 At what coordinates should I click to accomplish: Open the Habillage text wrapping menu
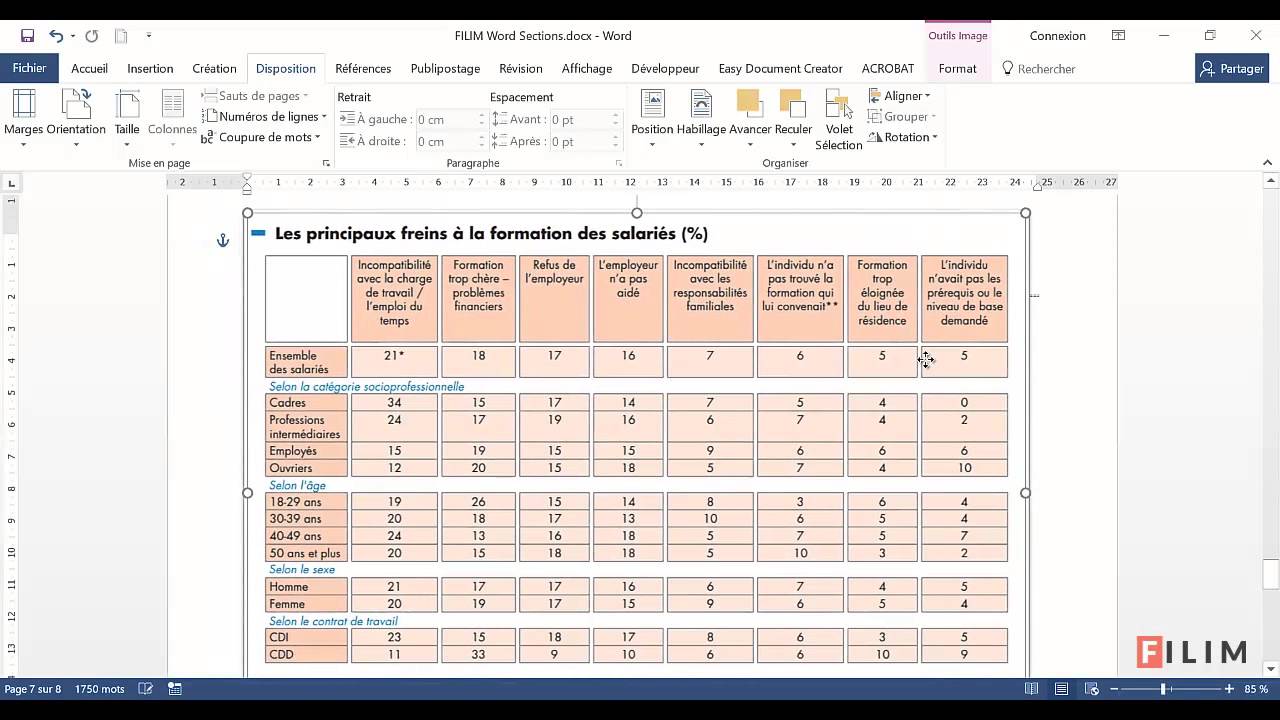[x=701, y=119]
